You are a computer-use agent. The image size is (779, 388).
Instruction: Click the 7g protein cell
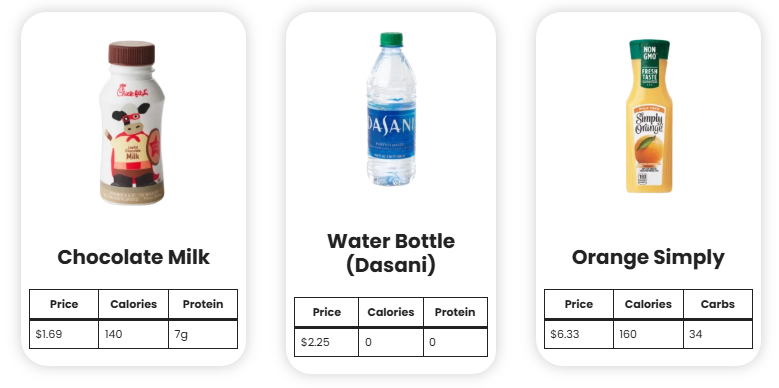[x=203, y=334]
